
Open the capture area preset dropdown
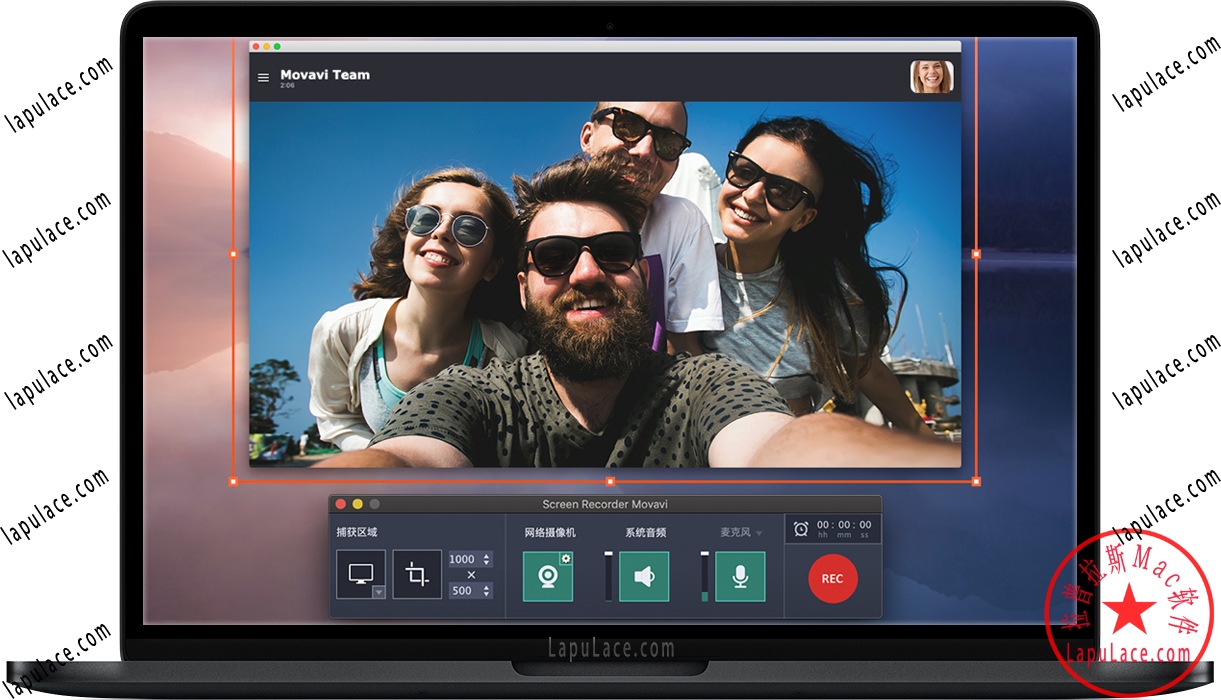pyautogui.click(x=380, y=592)
